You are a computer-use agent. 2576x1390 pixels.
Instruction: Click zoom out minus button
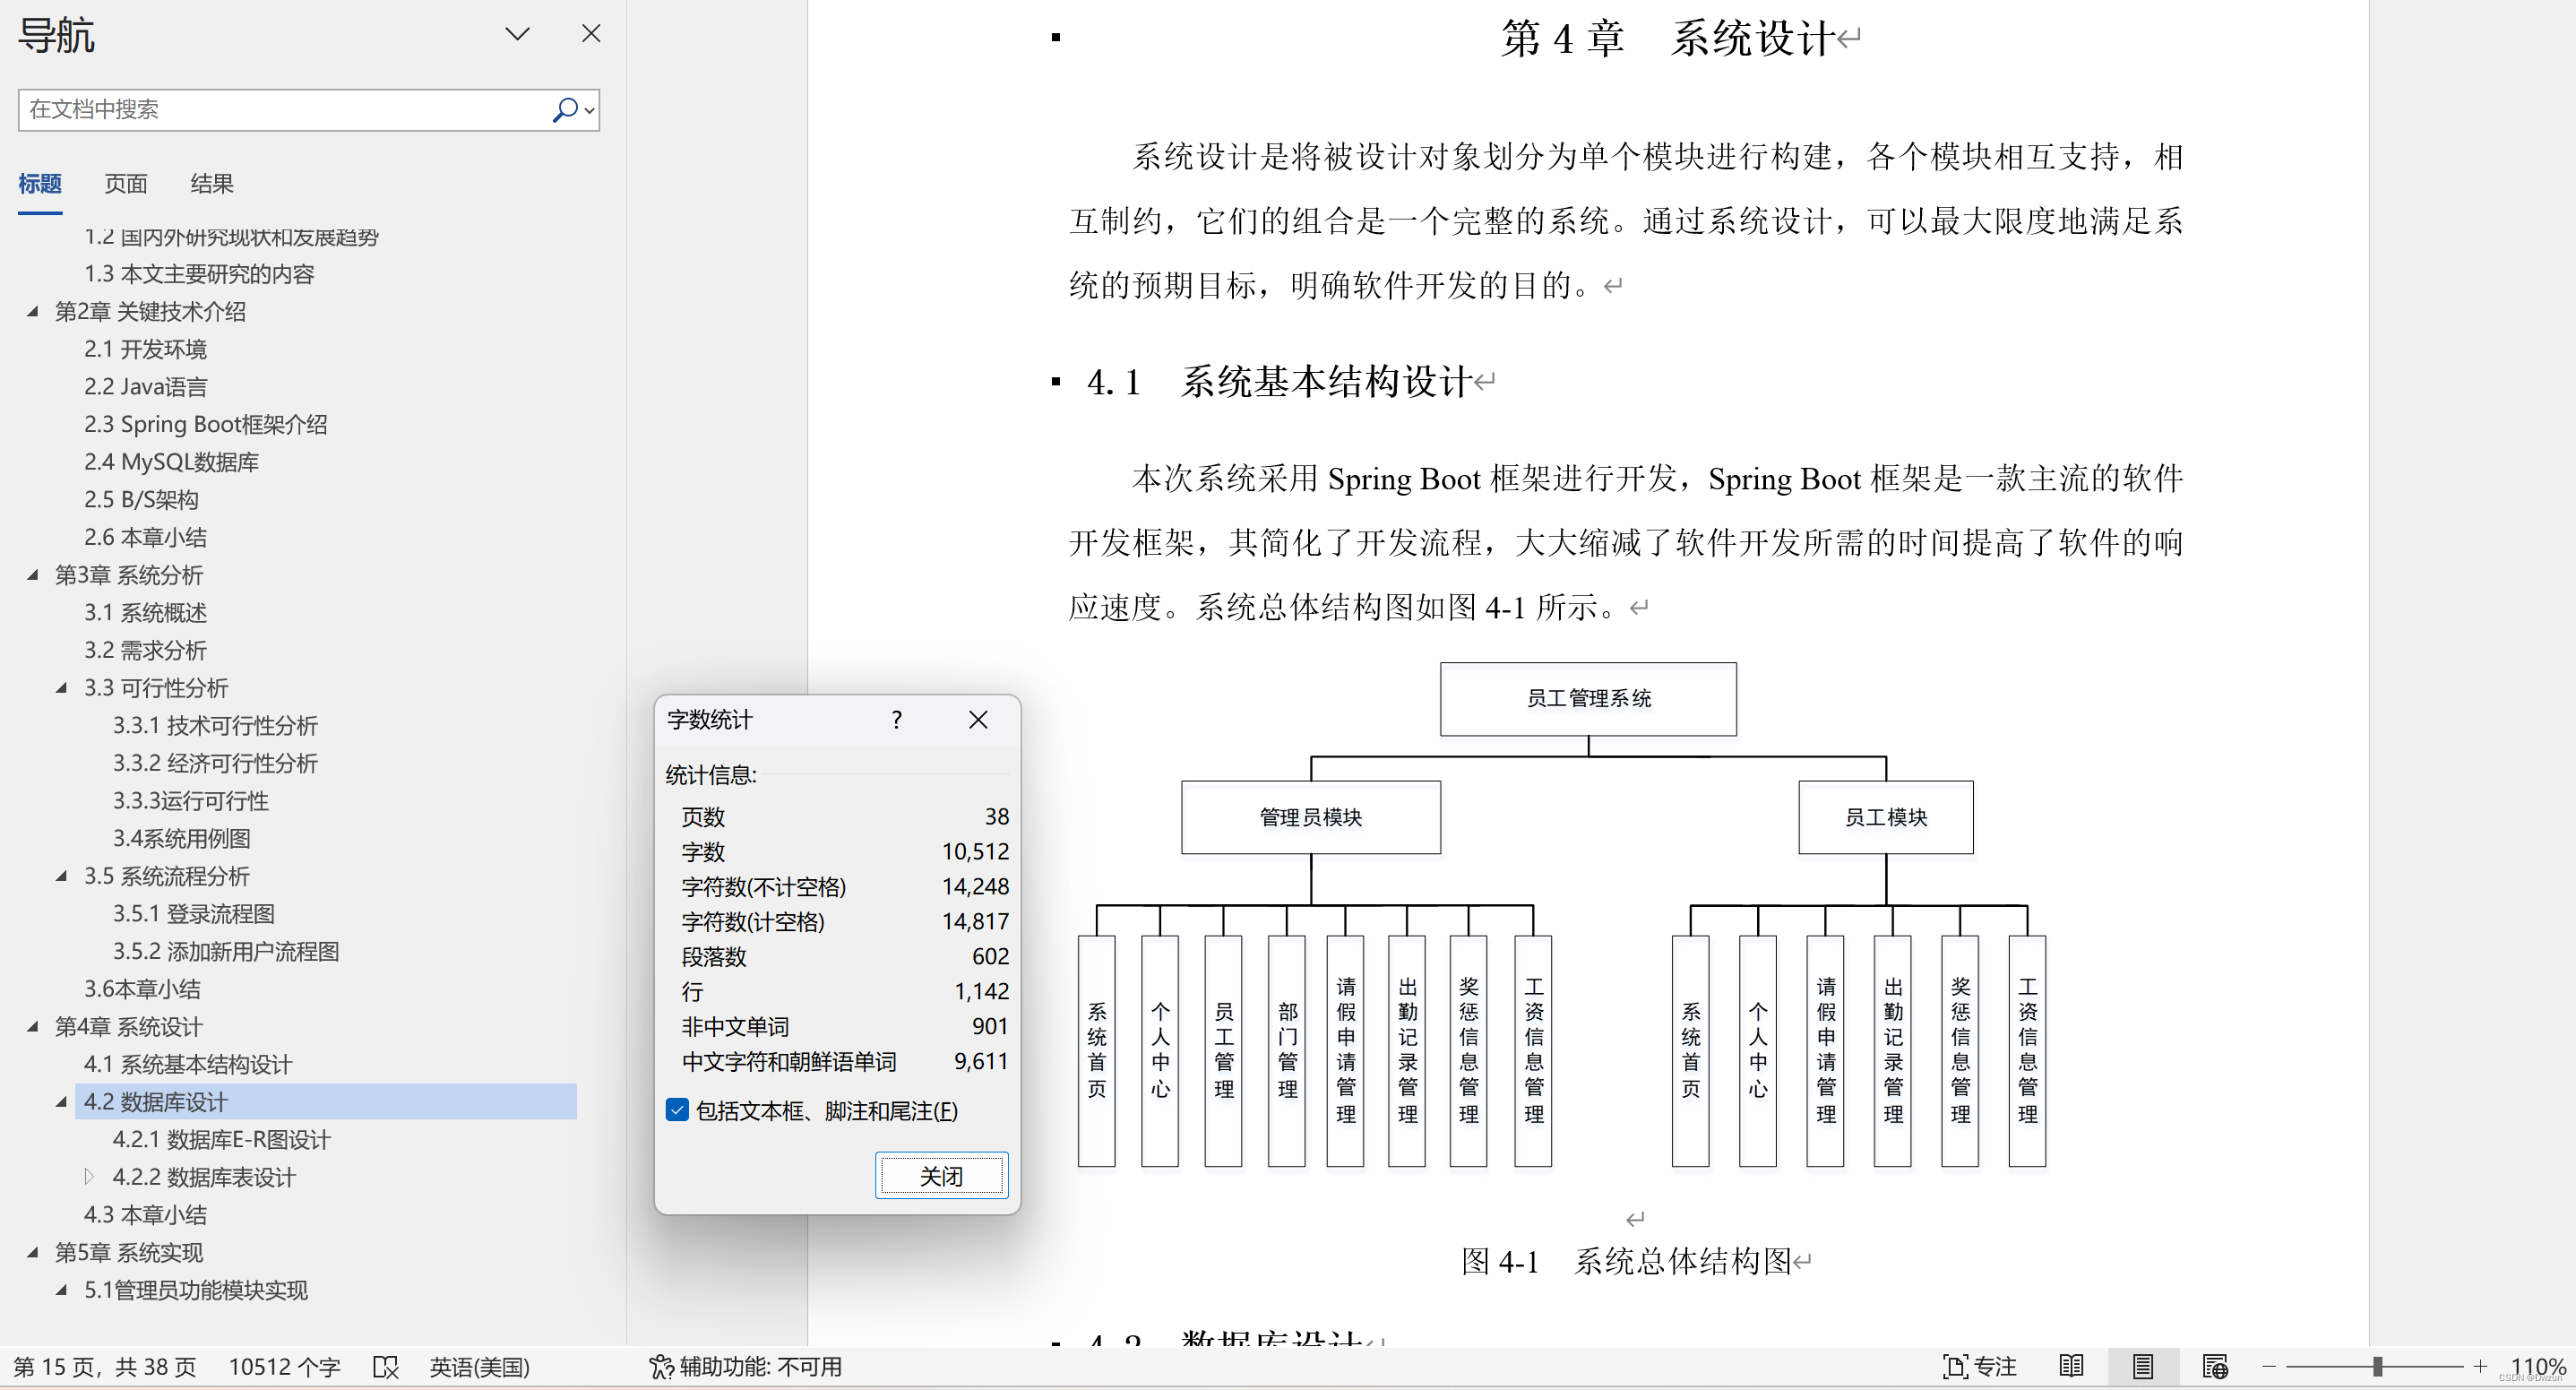pyautogui.click(x=2269, y=1367)
